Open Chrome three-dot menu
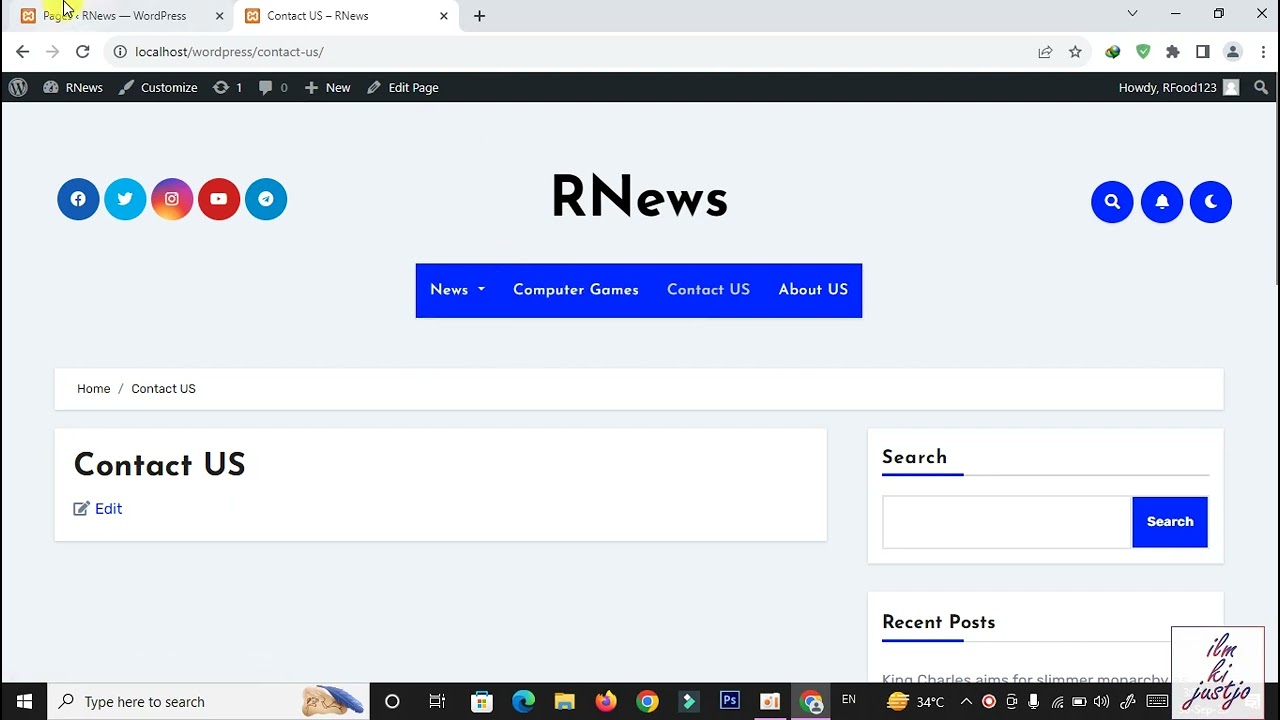This screenshot has height=720, width=1280. [1264, 52]
